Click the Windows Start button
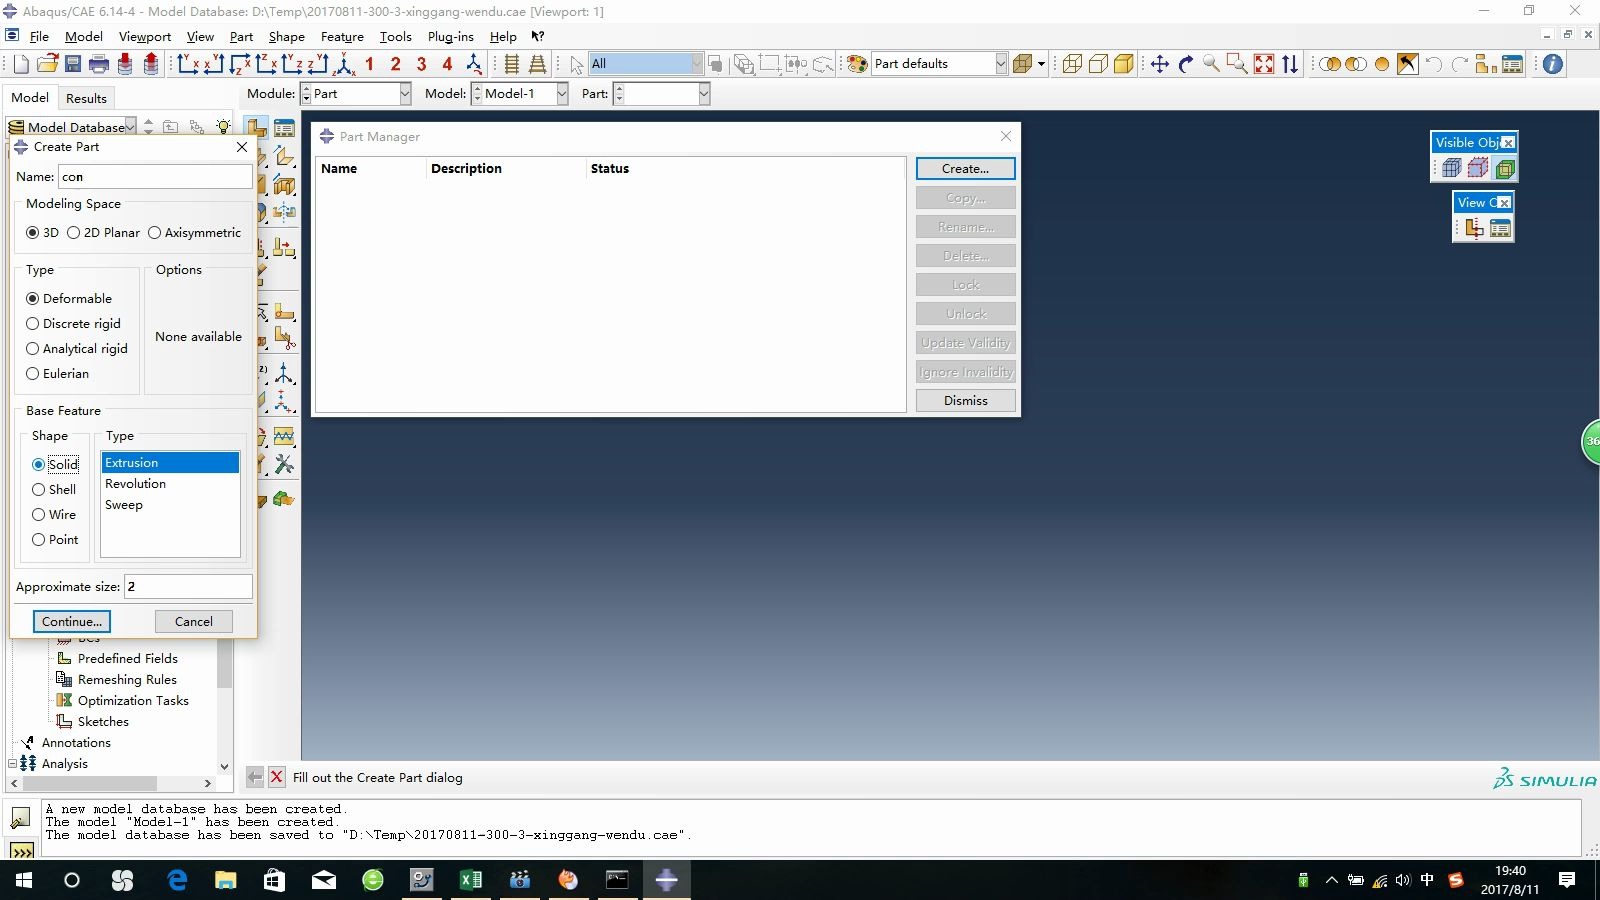 (x=23, y=880)
